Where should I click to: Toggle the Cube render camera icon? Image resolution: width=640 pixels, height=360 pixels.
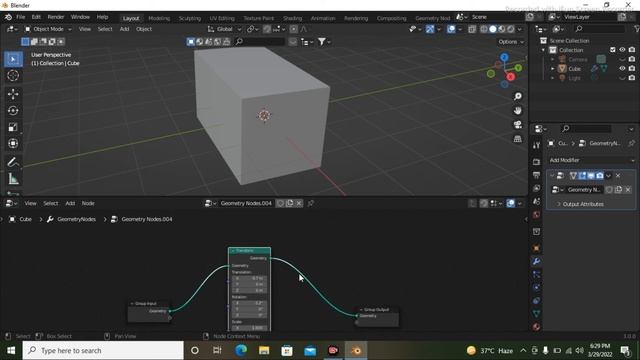click(632, 69)
